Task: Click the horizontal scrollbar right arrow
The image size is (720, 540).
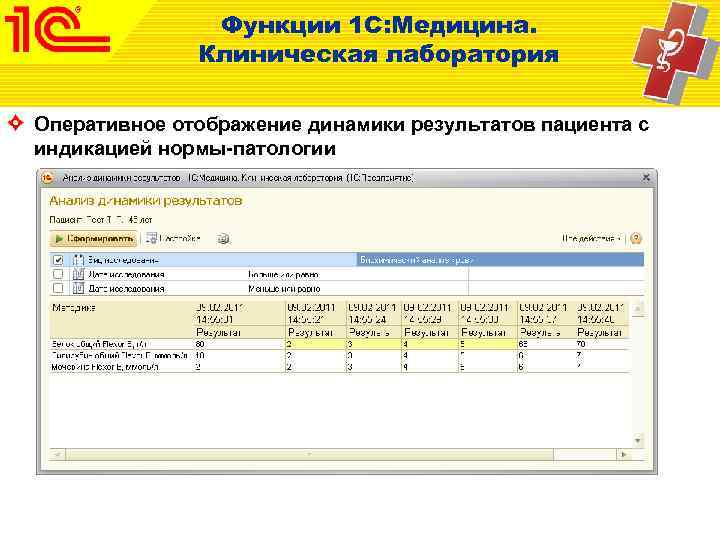Action: pyautogui.click(x=624, y=455)
